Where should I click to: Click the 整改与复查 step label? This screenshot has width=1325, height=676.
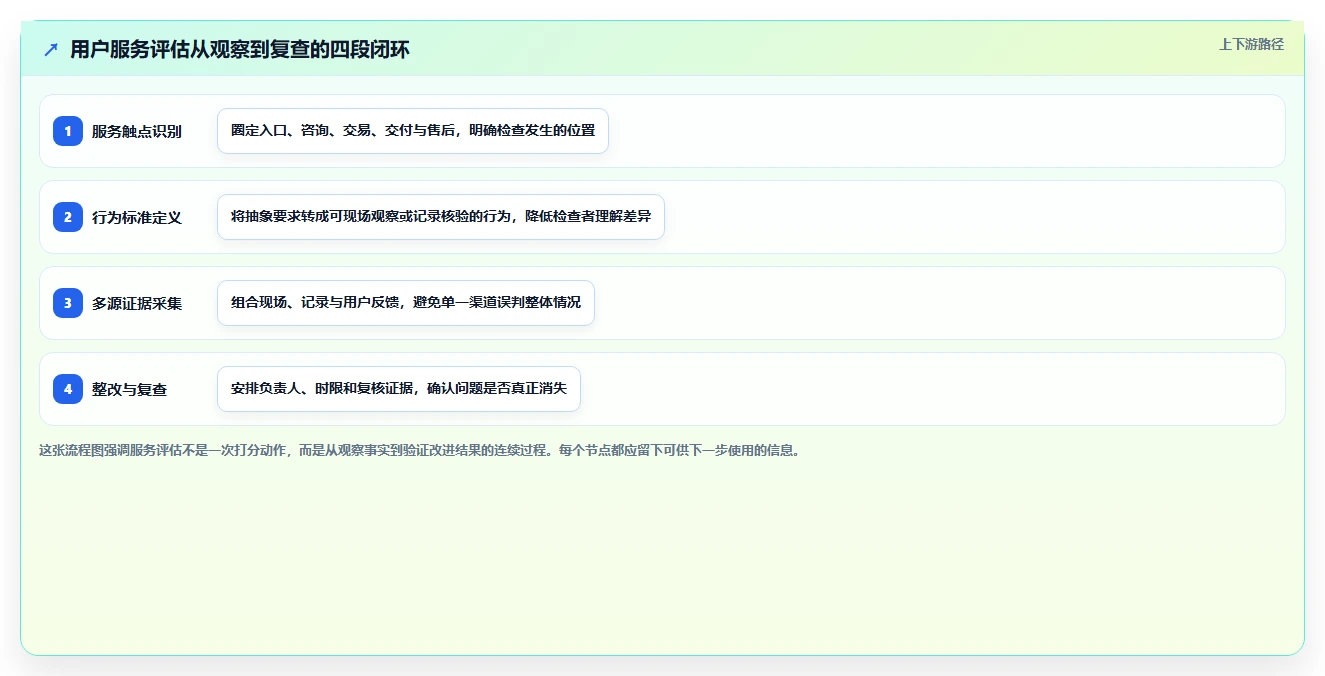pyautogui.click(x=129, y=389)
